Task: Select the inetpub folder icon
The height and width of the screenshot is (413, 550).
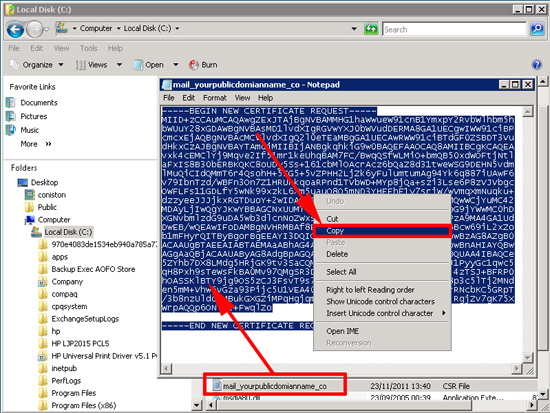Action: click(43, 368)
